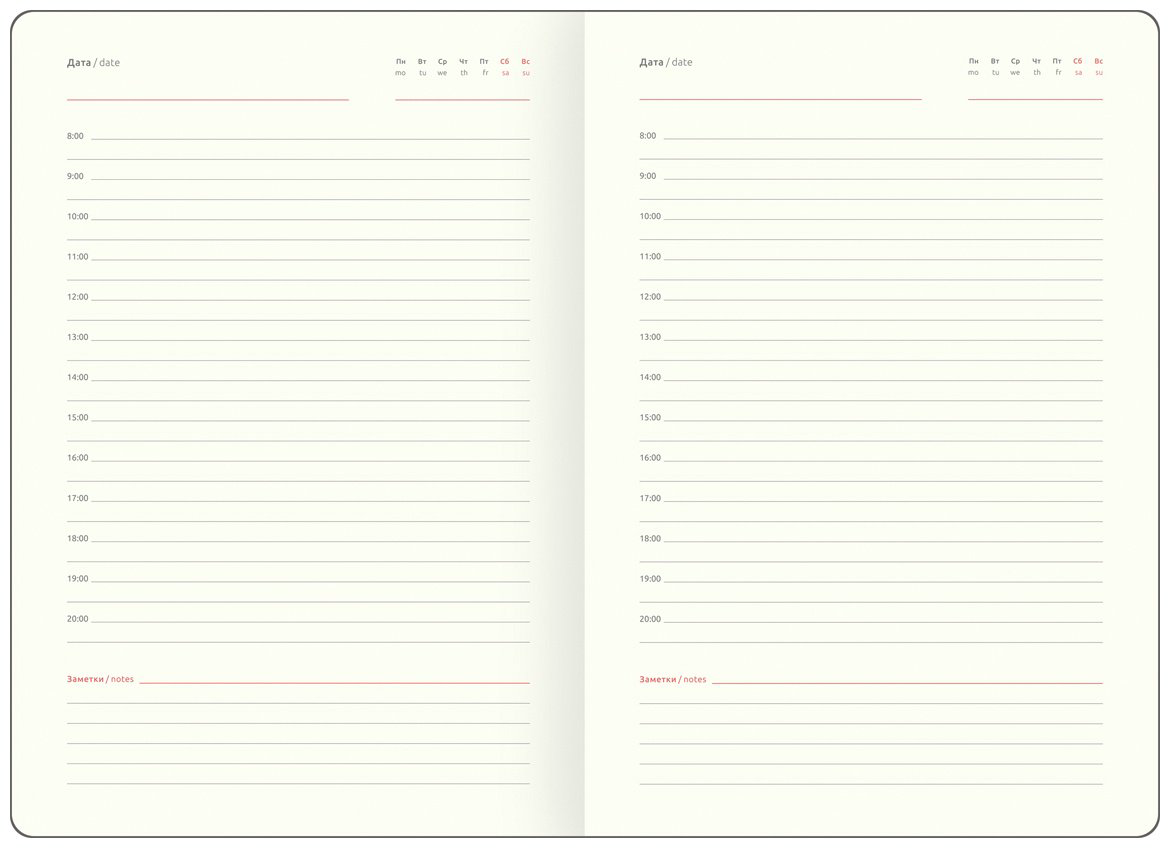Select the "15:00" time label on the right page

650,418
